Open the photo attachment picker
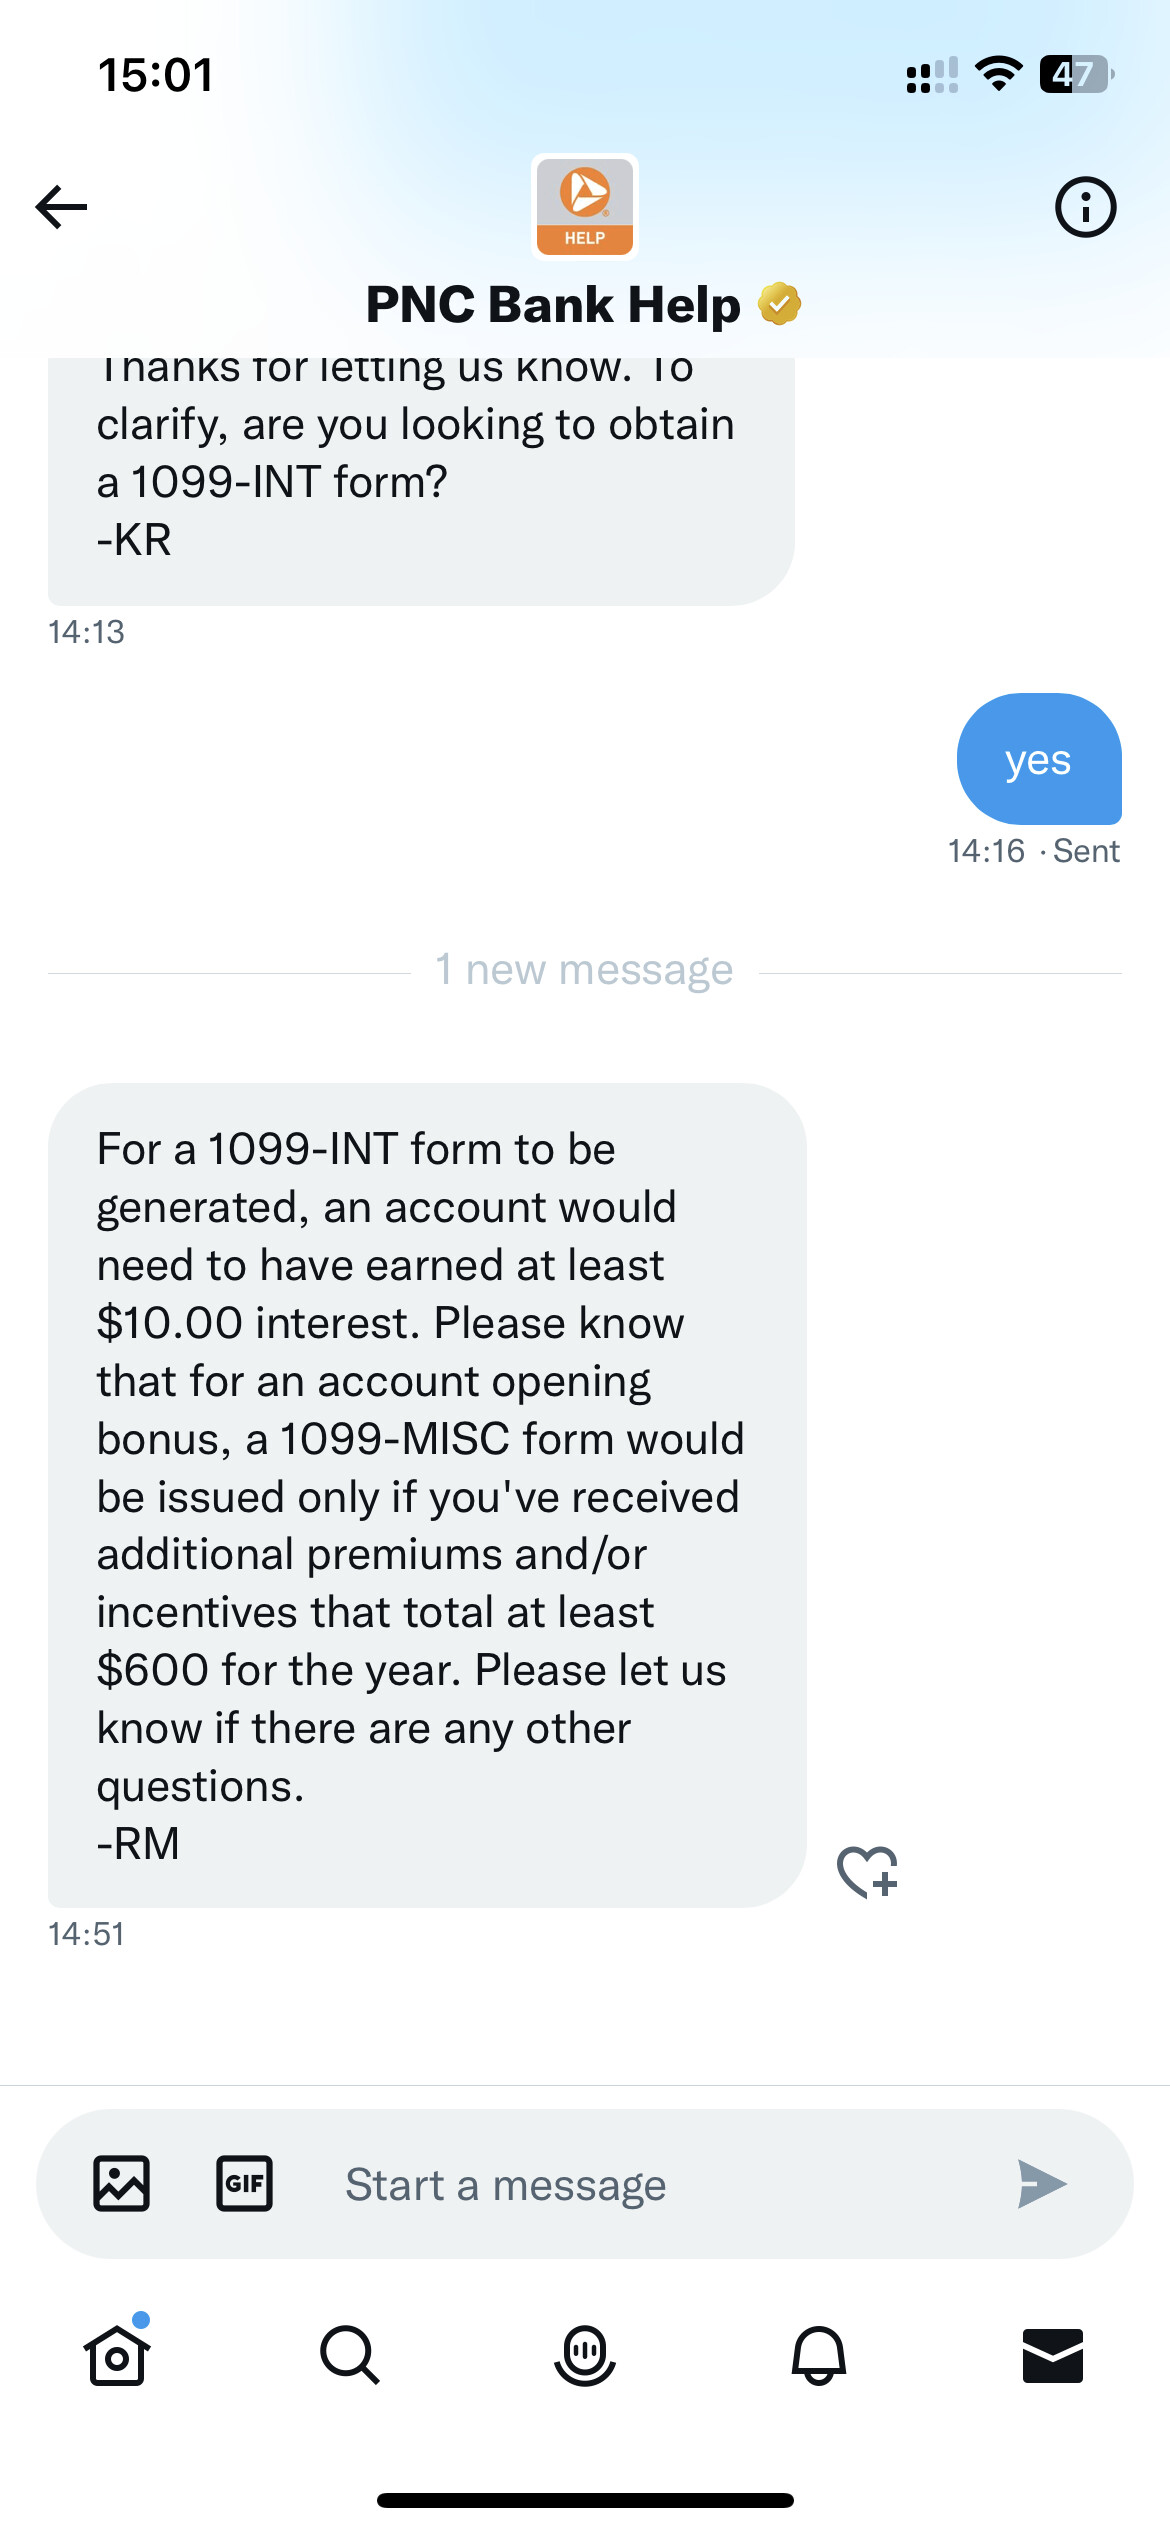 click(x=122, y=2183)
